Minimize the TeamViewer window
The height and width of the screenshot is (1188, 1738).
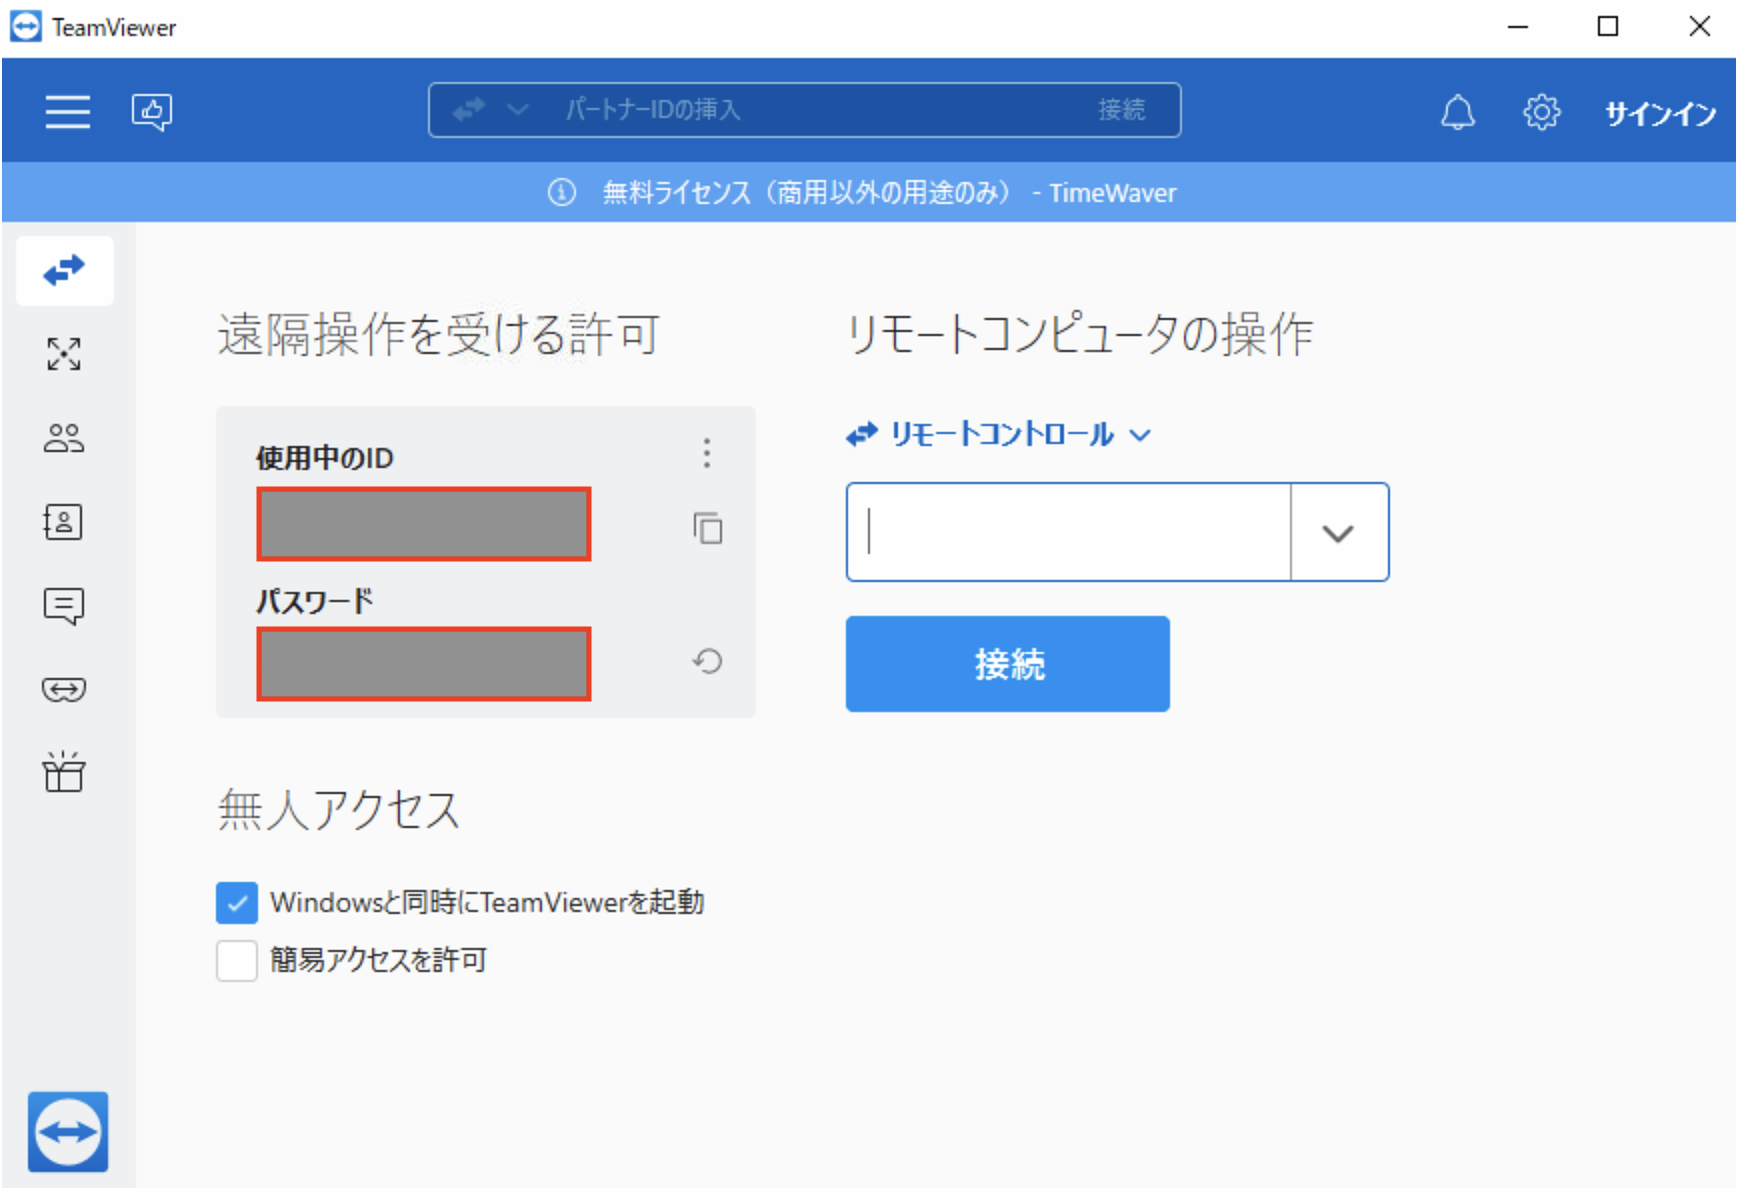click(1518, 27)
